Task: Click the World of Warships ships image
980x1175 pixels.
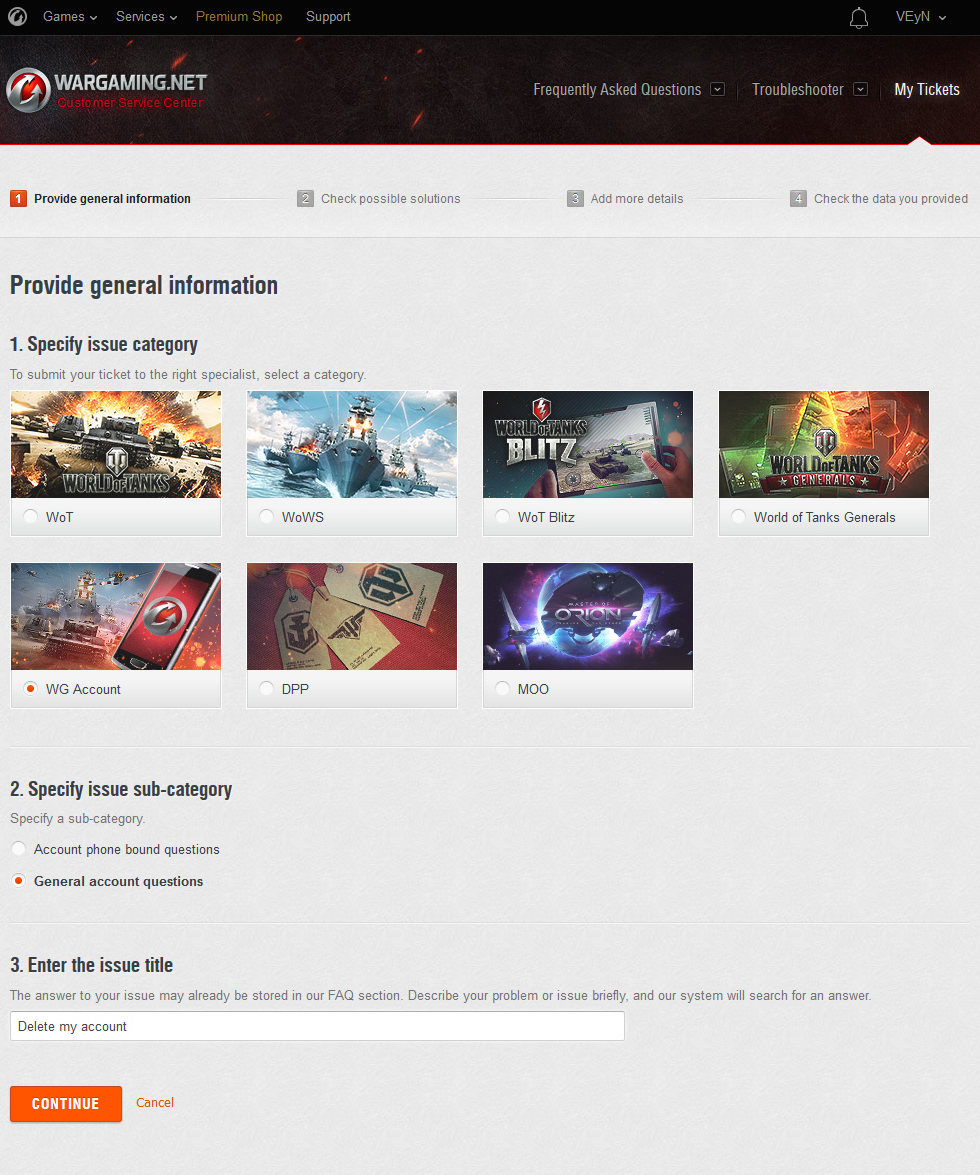Action: click(352, 444)
